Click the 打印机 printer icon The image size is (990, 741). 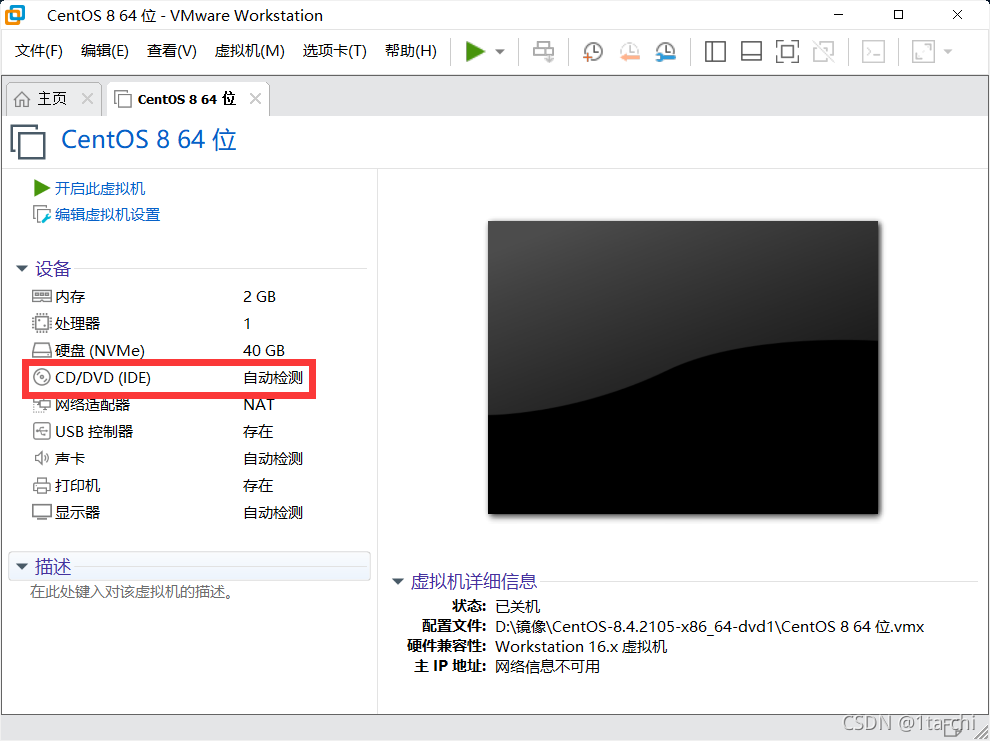point(42,485)
